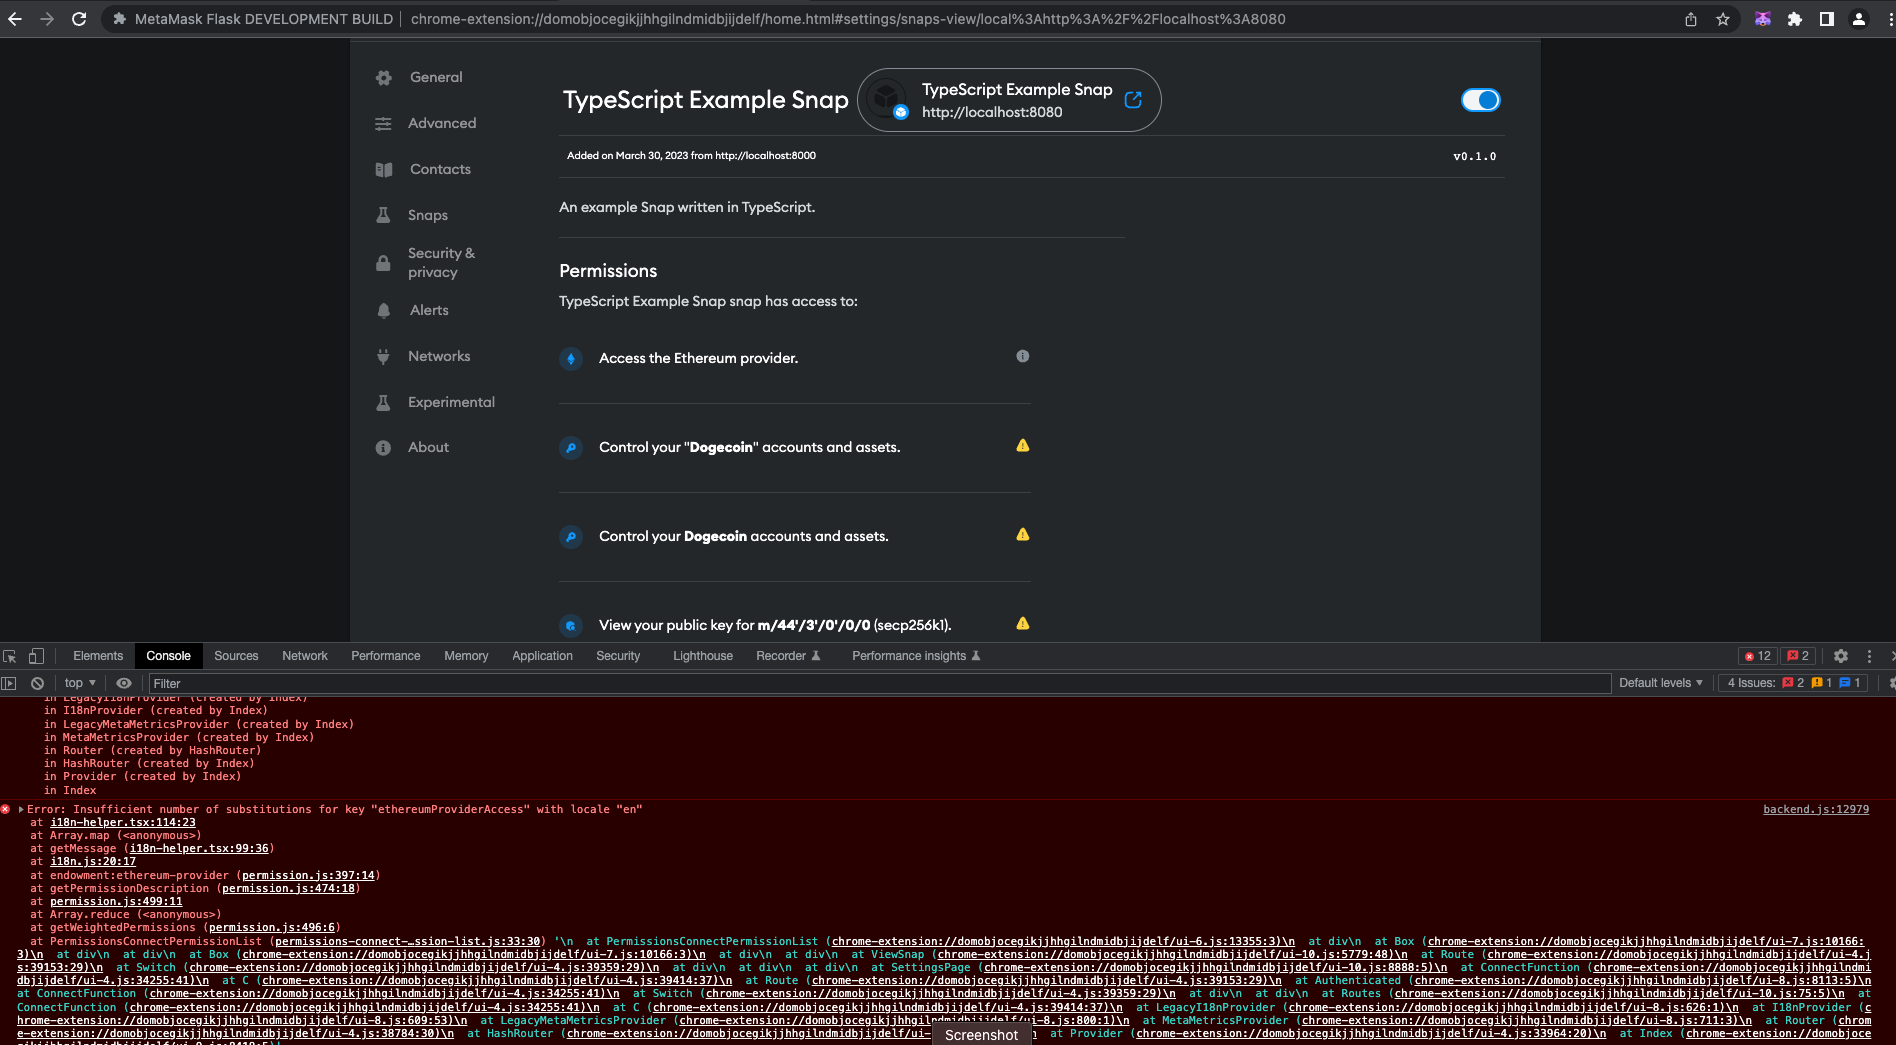Open General settings with the gear icon
The width and height of the screenshot is (1896, 1045).
coord(384,77)
